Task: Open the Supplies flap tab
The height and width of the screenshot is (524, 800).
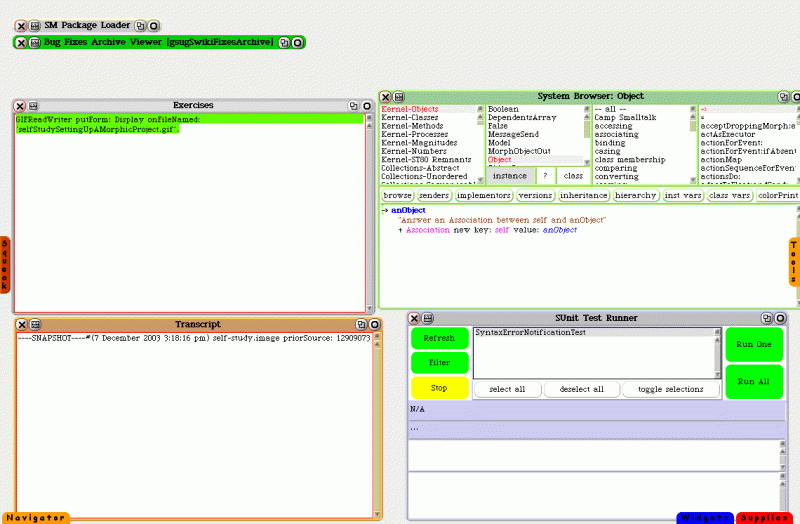Action: 764,518
